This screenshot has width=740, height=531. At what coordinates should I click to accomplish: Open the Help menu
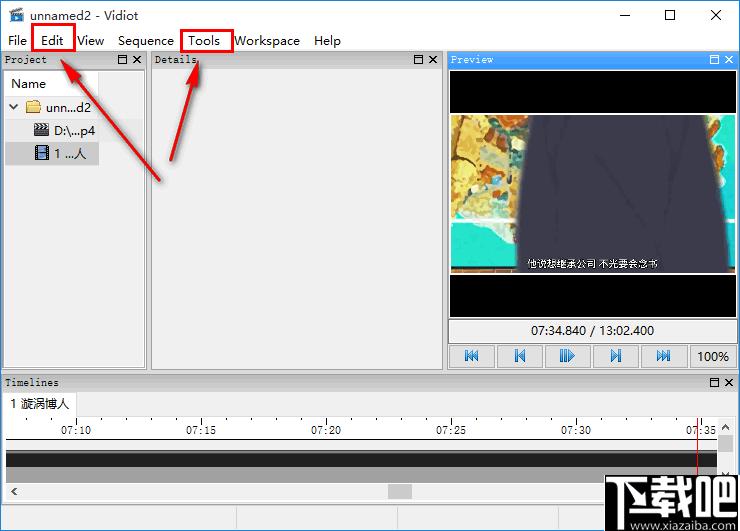tap(327, 41)
